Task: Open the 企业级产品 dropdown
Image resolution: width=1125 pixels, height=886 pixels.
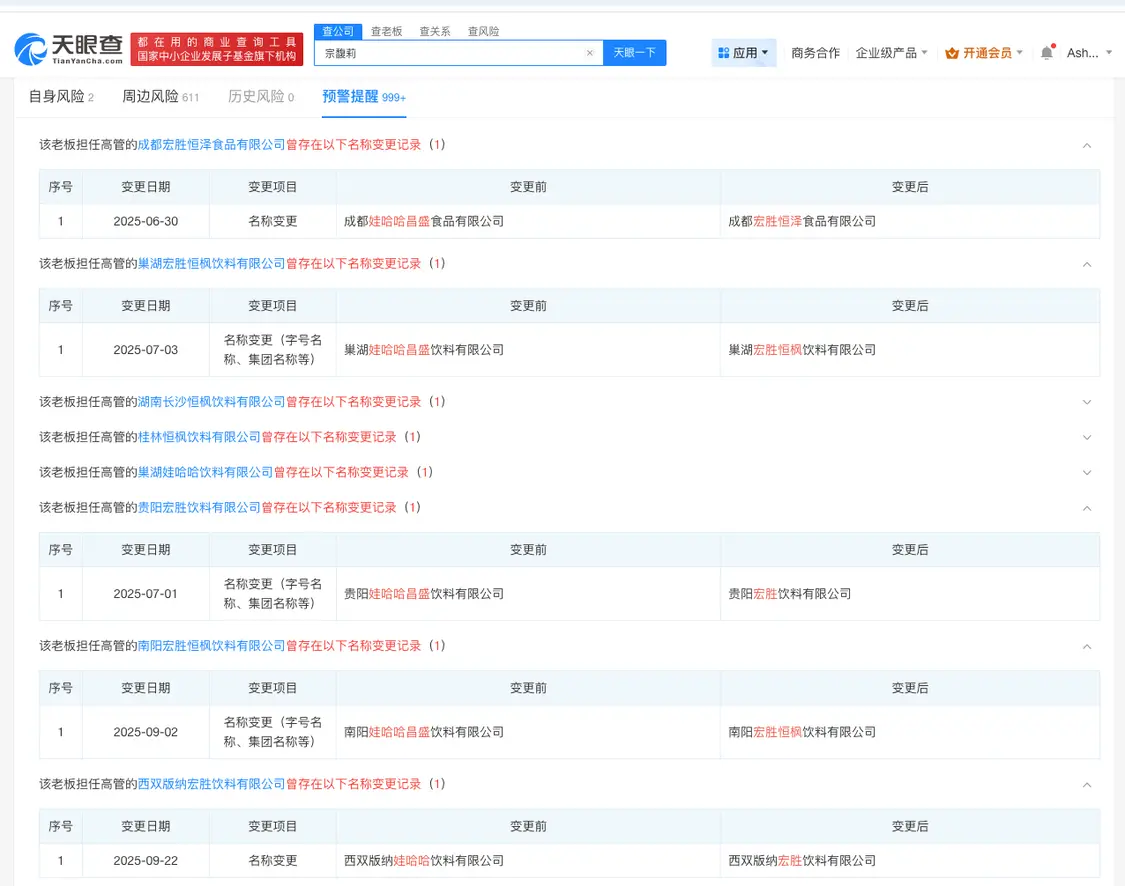Action: [891, 52]
